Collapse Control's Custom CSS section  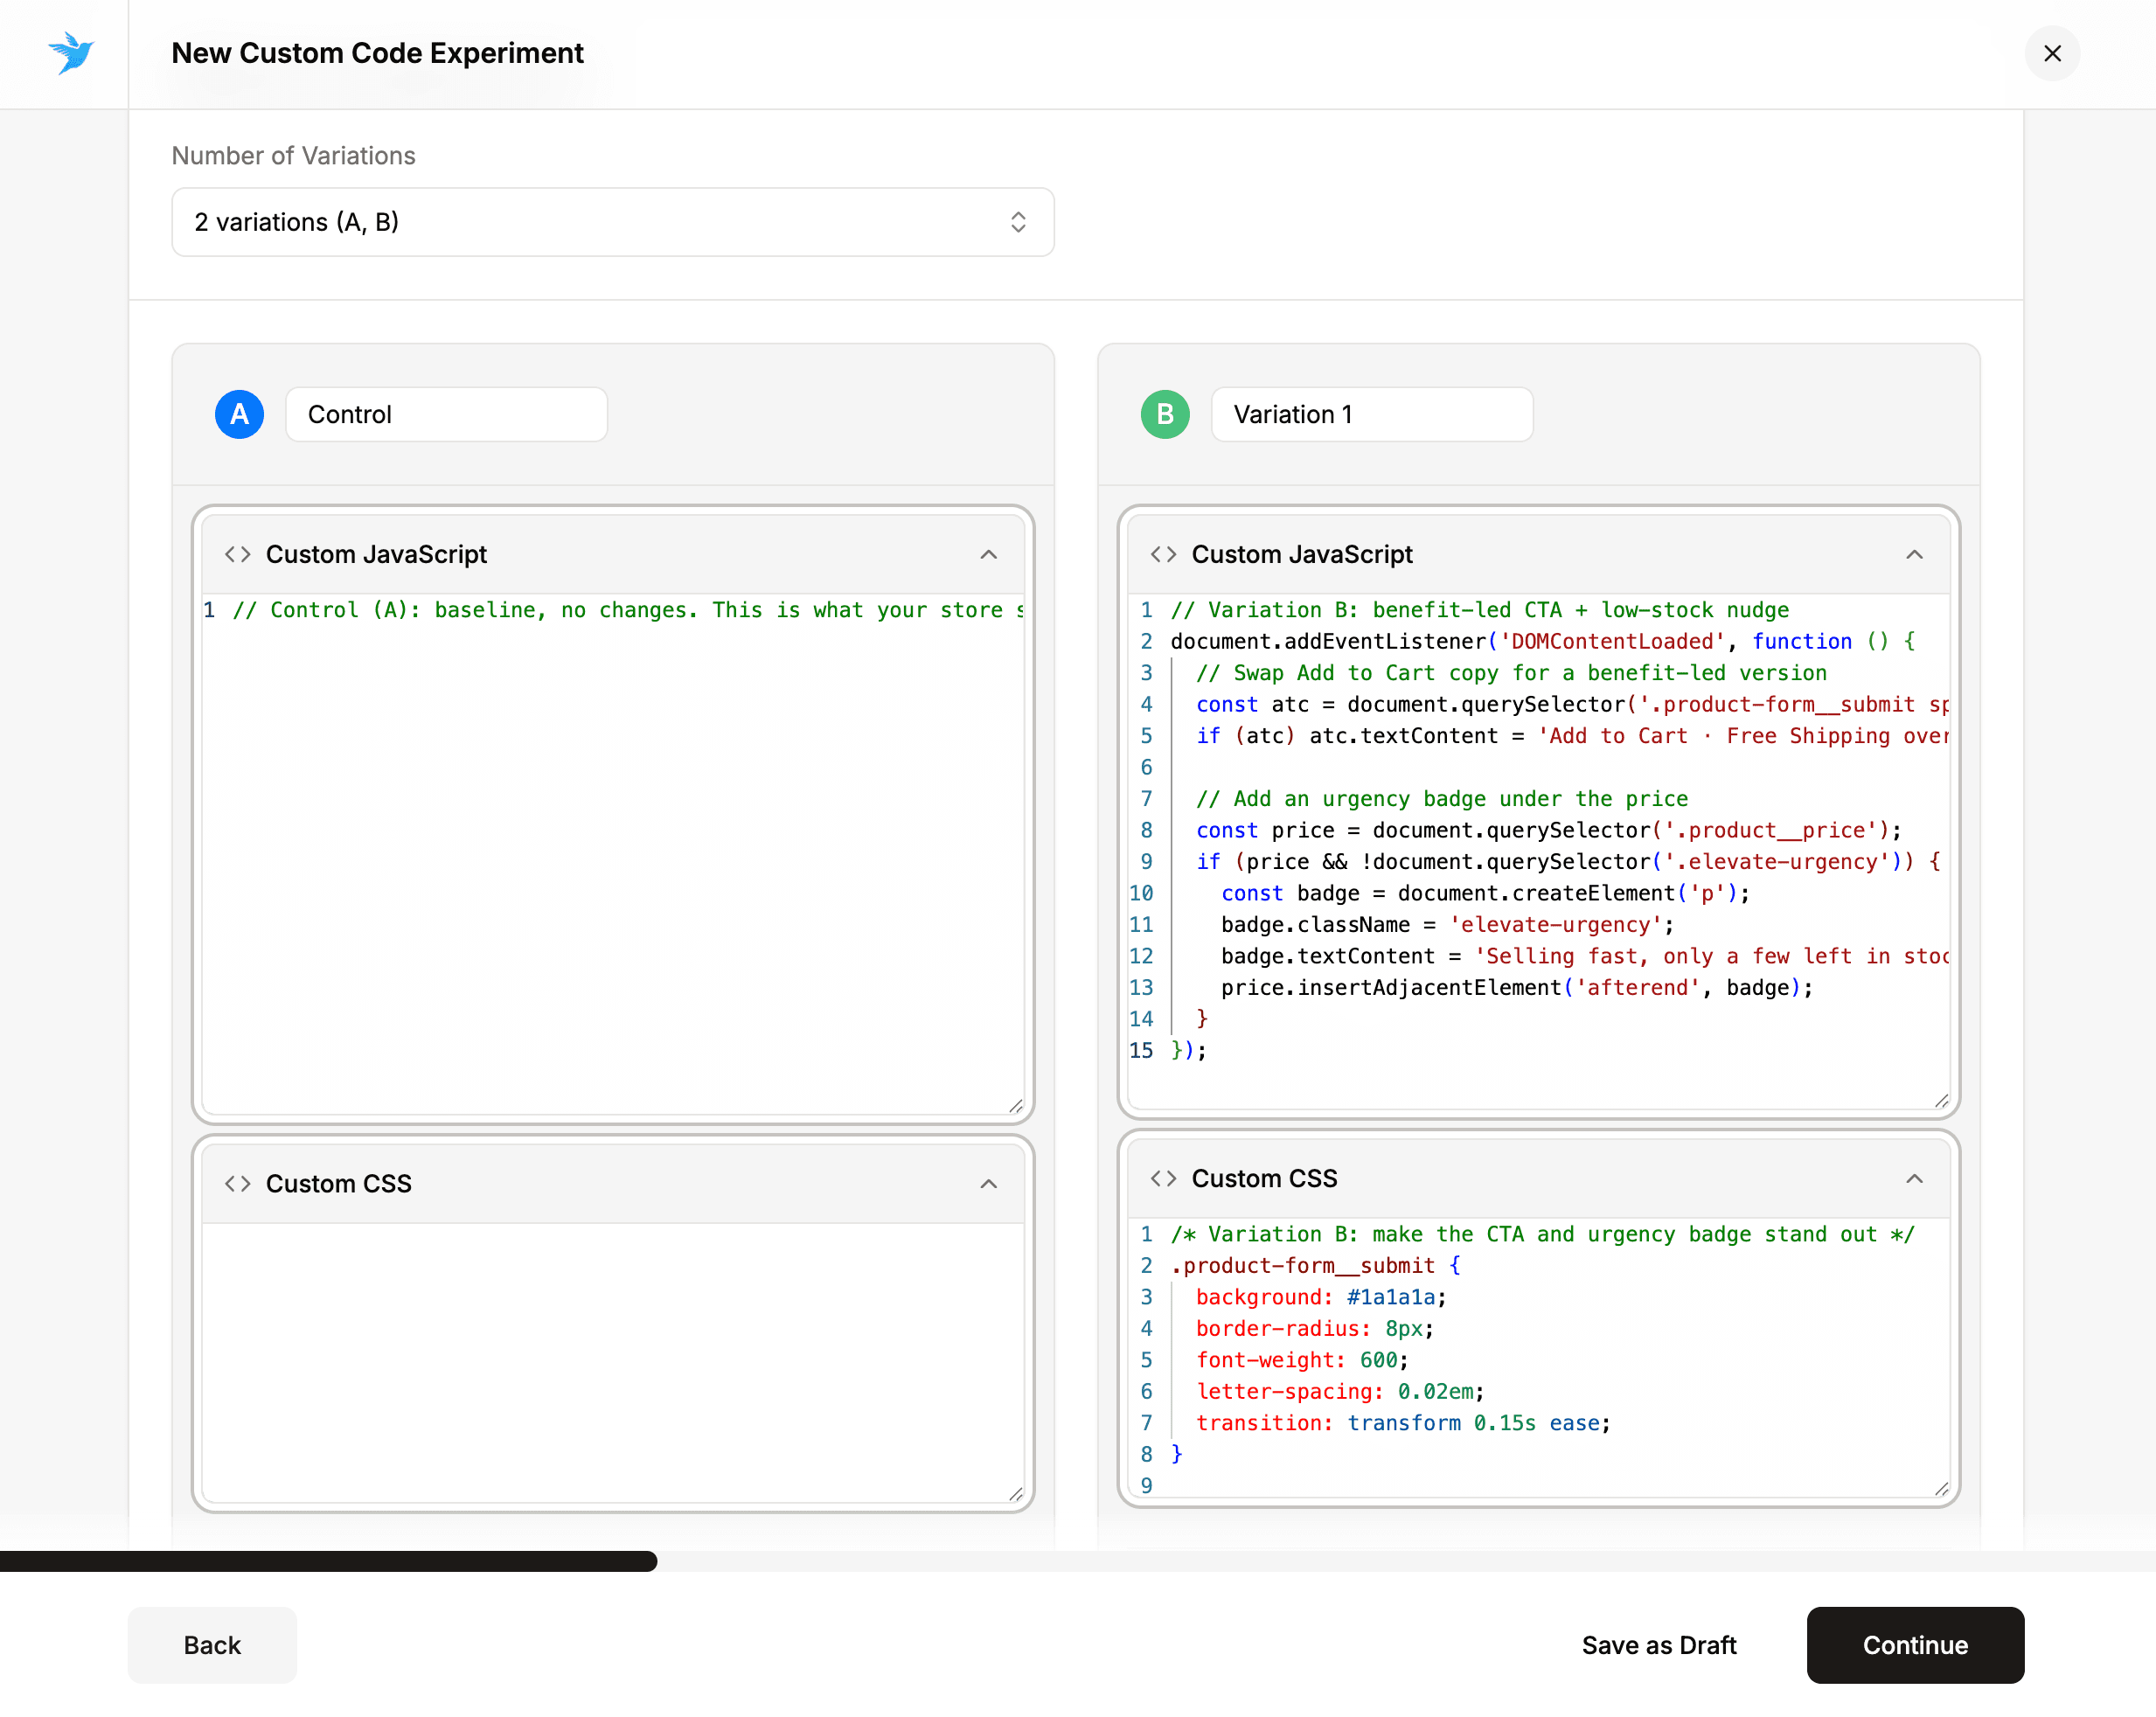(988, 1183)
